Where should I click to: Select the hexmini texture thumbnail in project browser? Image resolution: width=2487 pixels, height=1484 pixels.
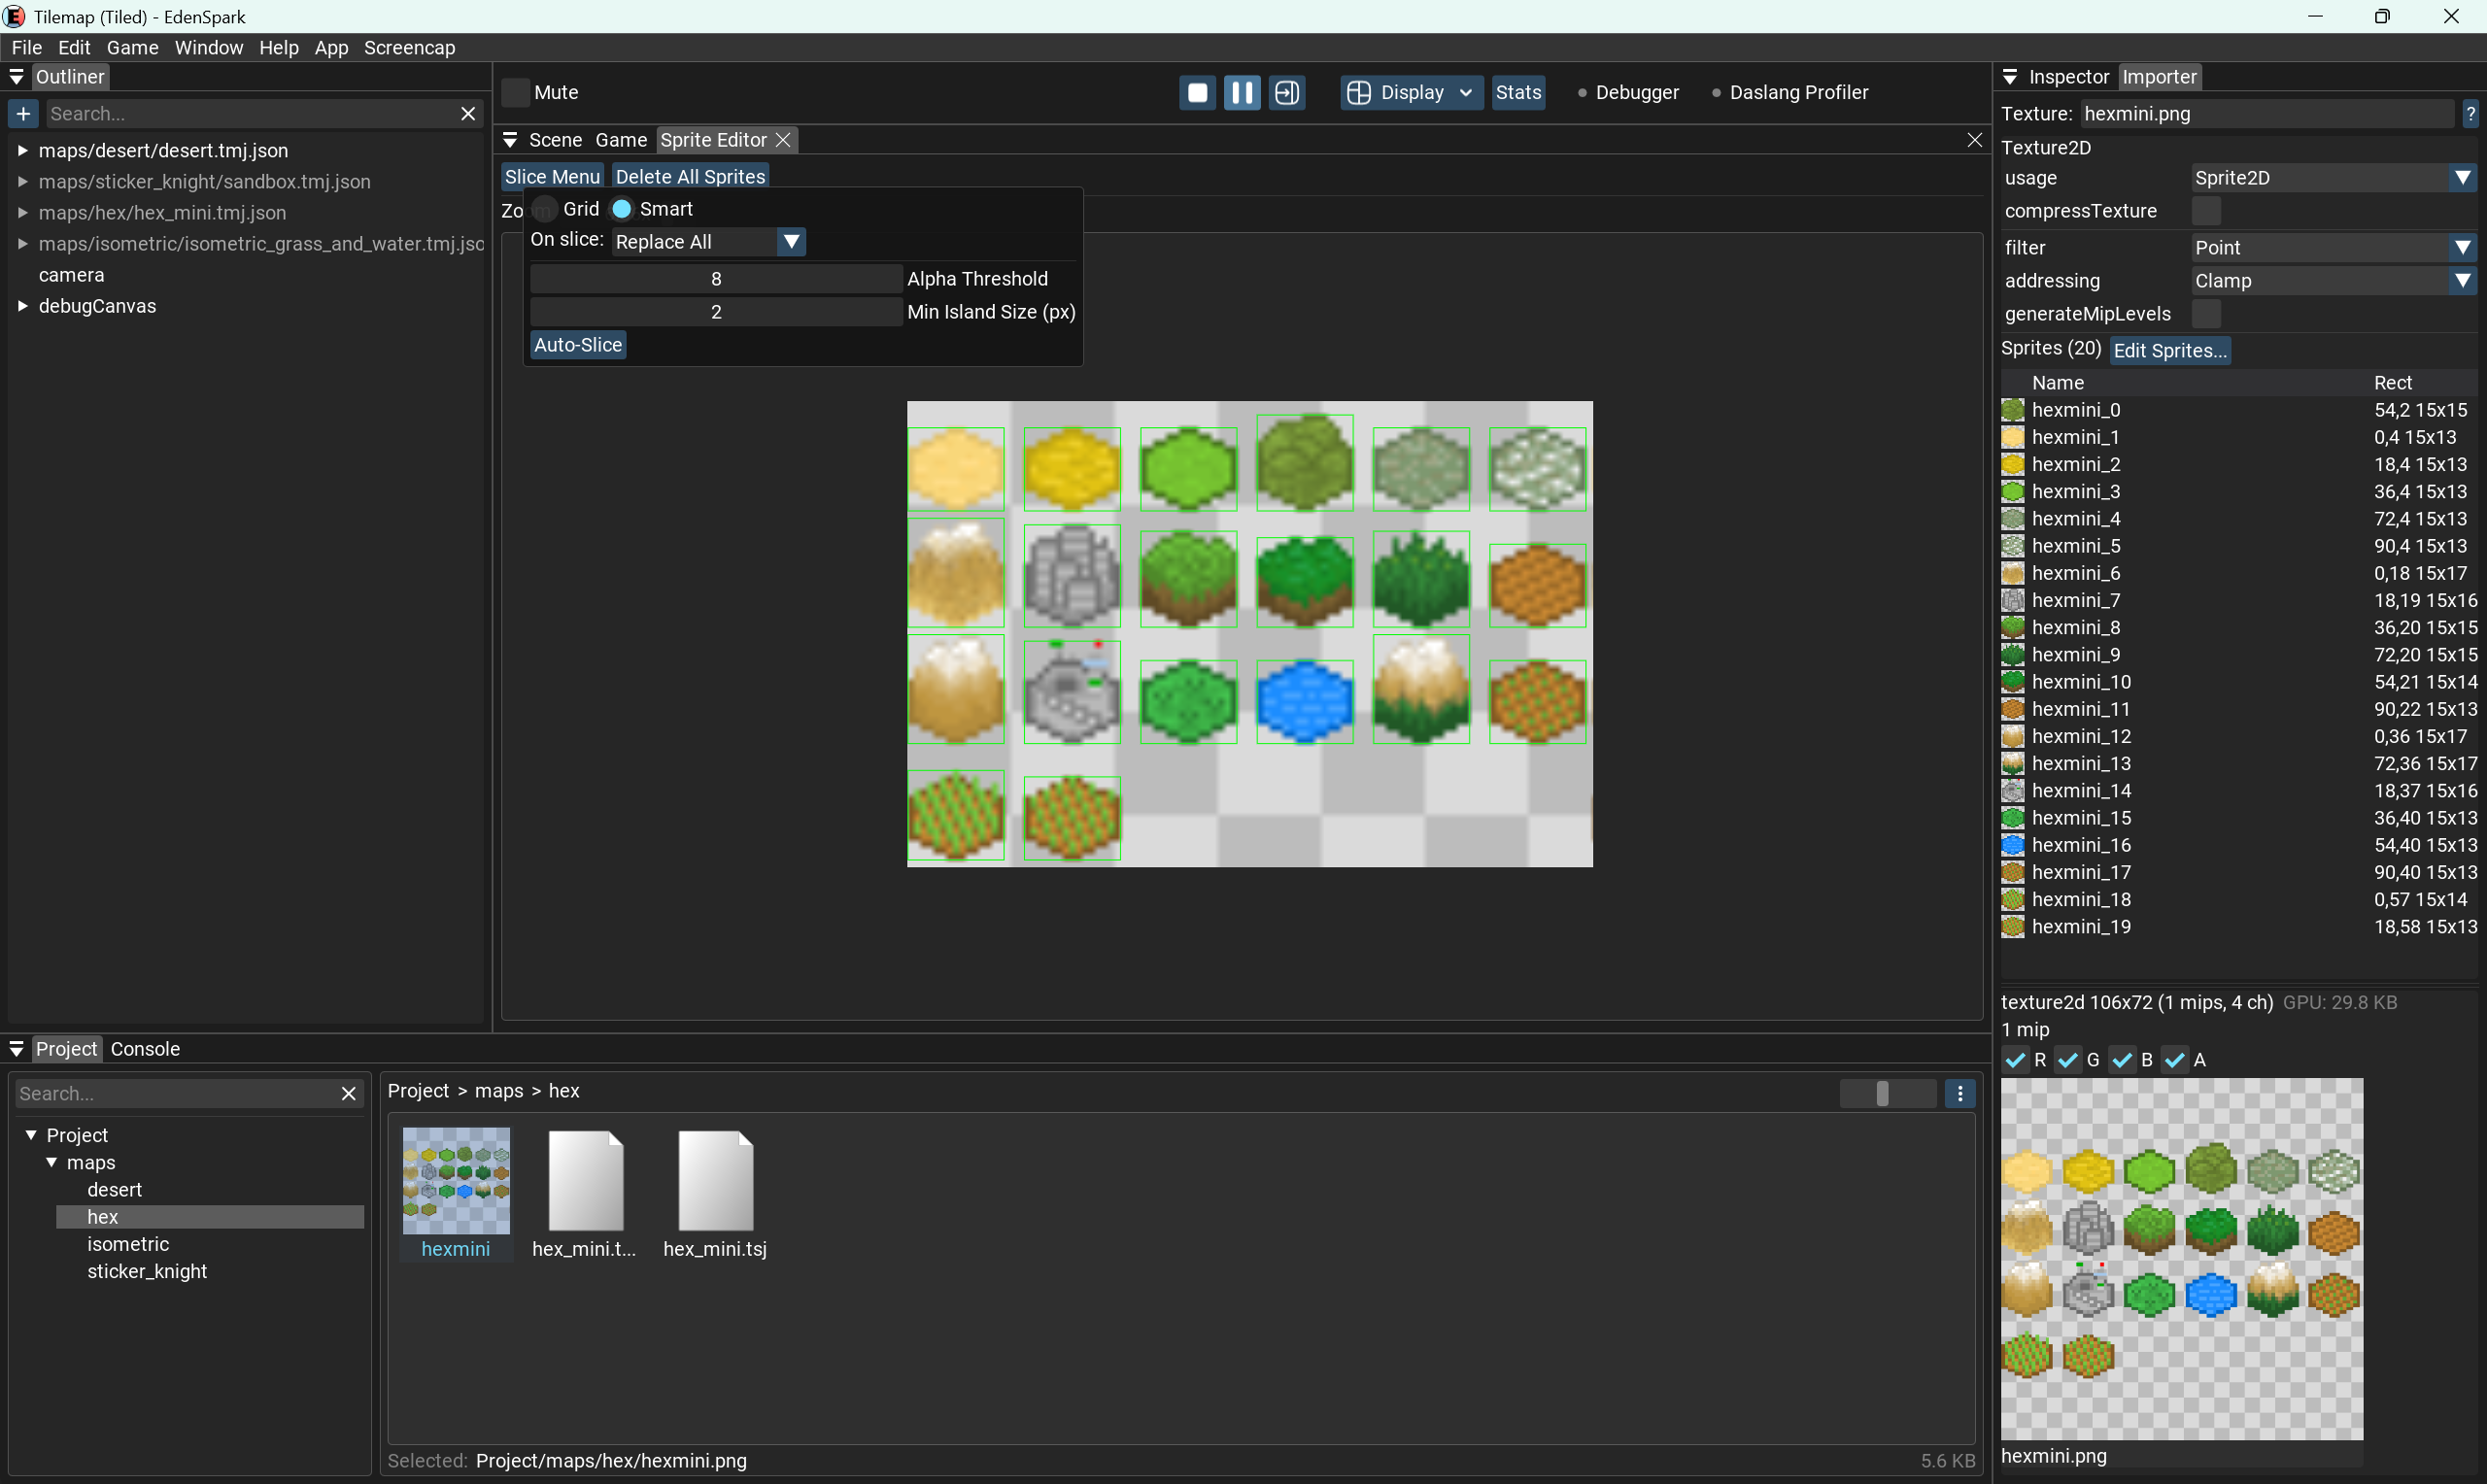click(x=456, y=1181)
